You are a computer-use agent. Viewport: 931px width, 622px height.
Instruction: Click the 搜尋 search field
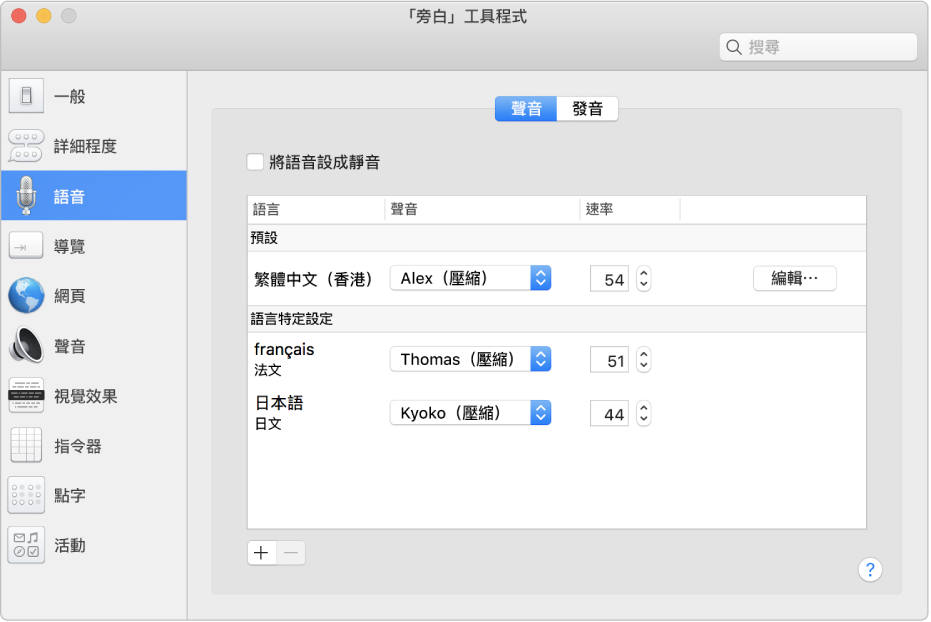pos(818,46)
